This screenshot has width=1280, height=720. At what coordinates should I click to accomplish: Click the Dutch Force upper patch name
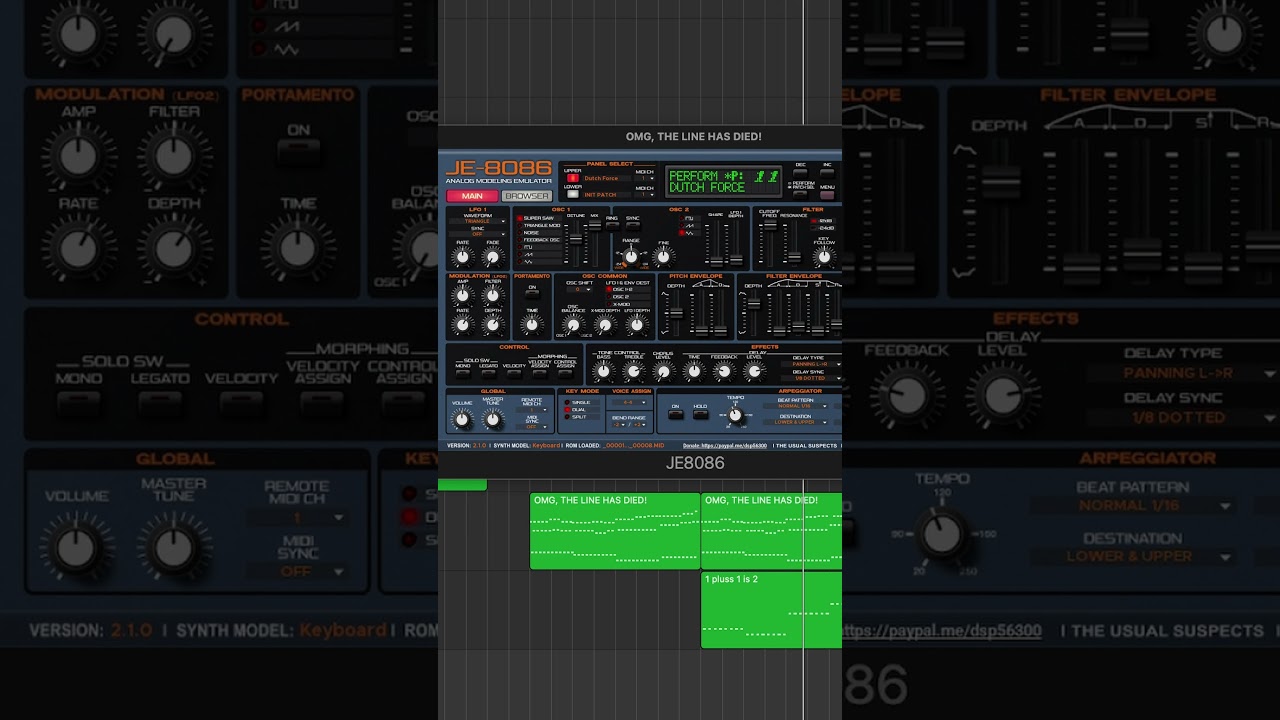click(607, 178)
